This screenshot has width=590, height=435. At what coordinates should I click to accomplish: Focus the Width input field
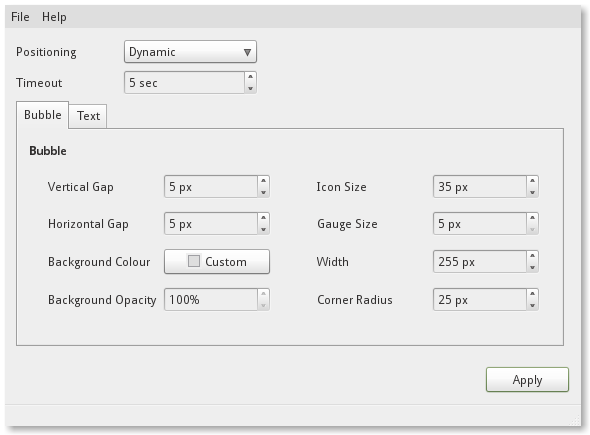480,262
